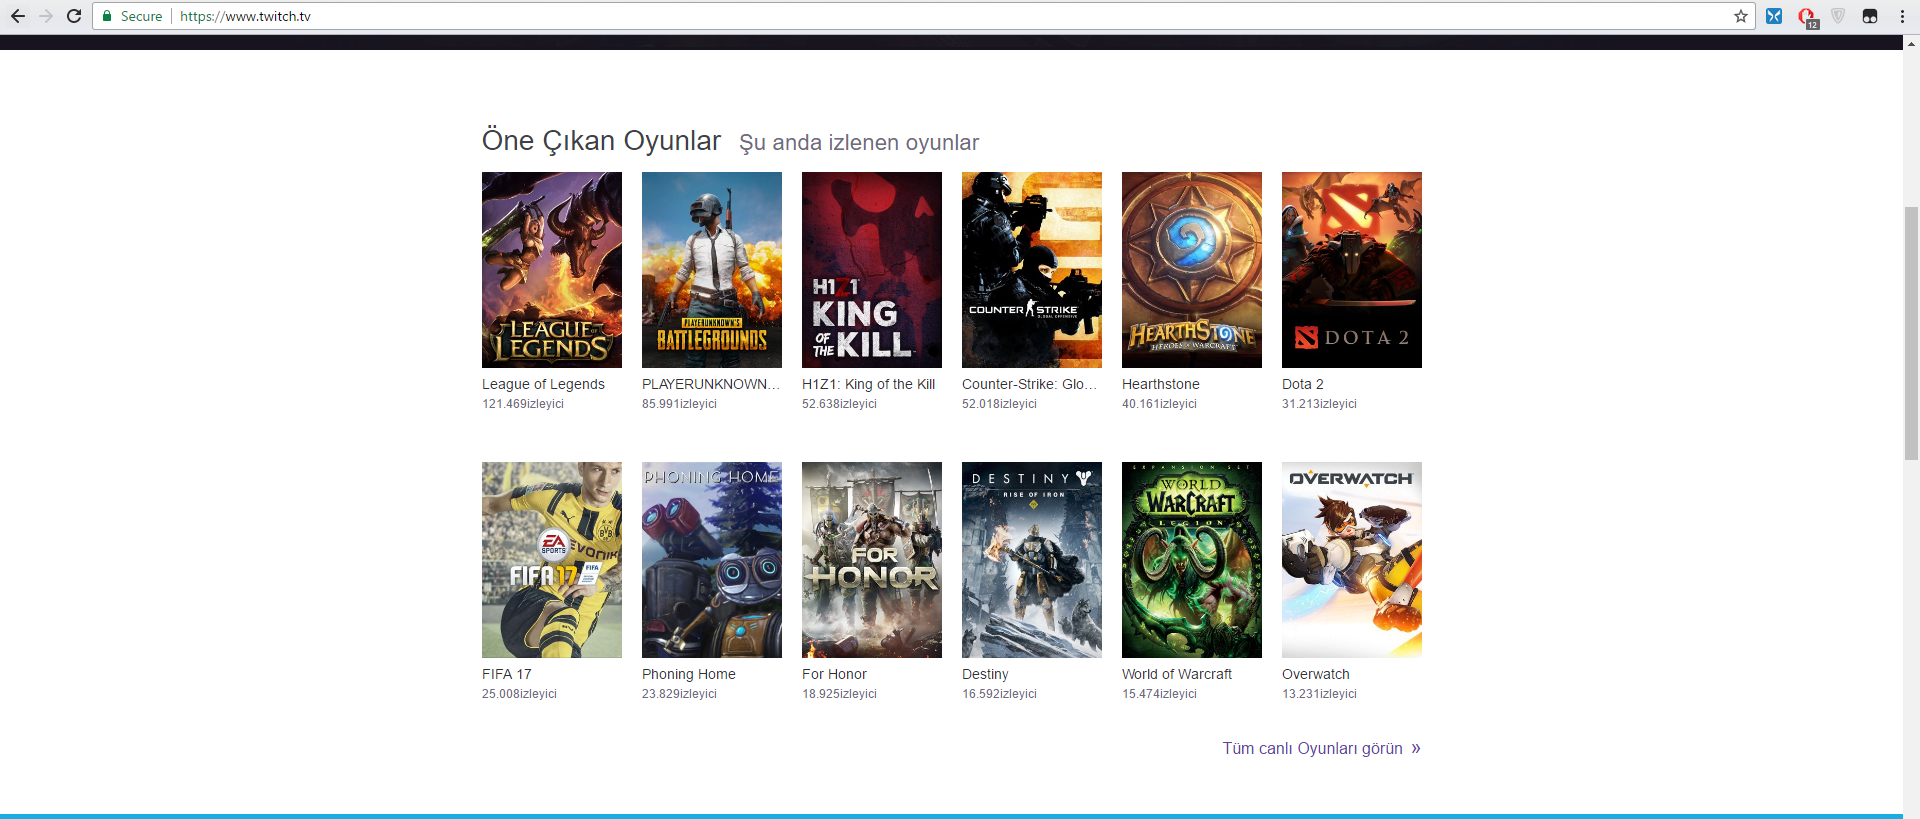The height and width of the screenshot is (819, 1920).
Task: Open Phoning Home cover art
Action: tap(712, 560)
